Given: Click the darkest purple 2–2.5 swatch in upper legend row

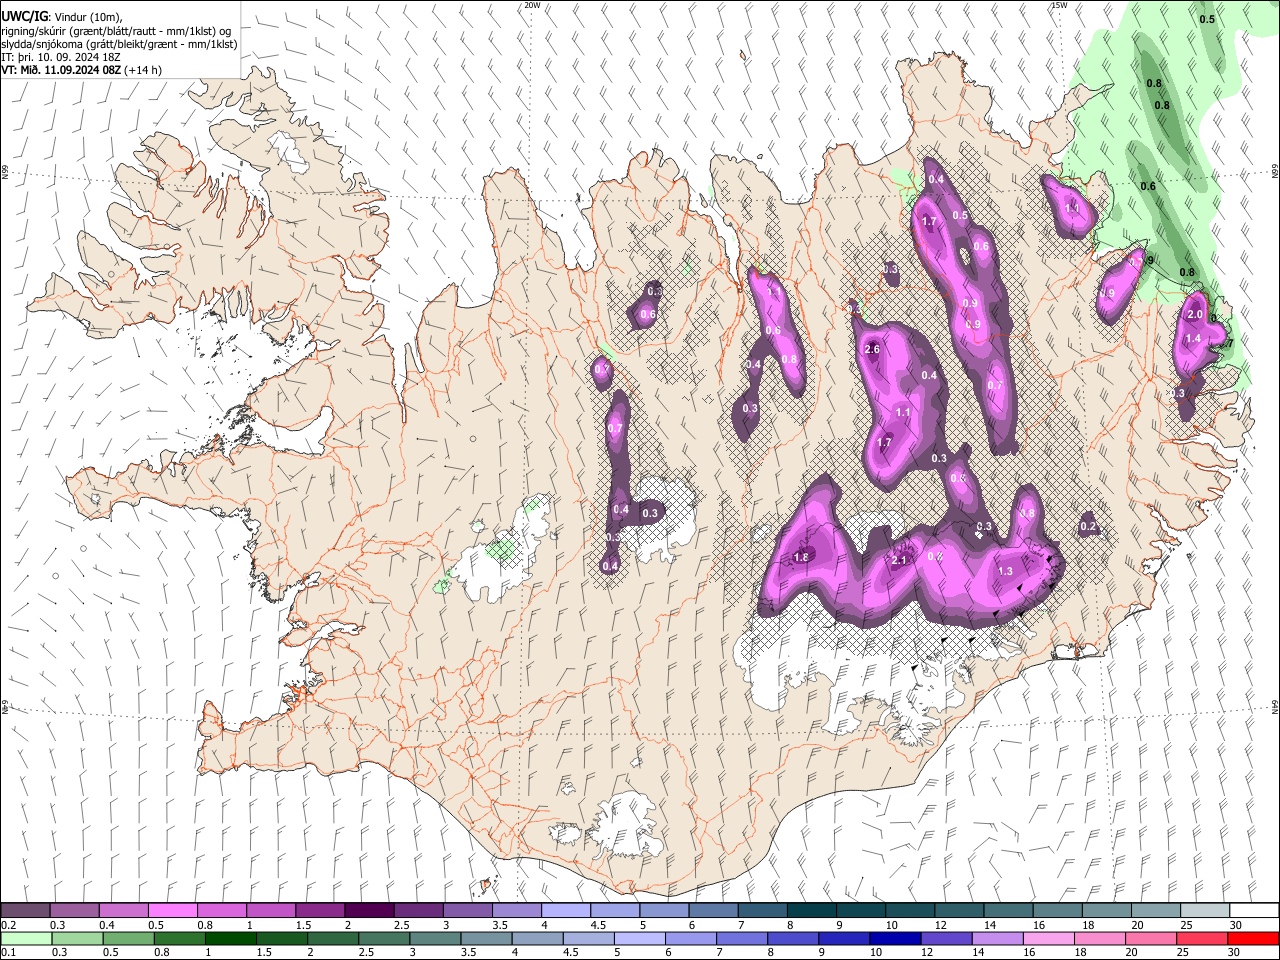Looking at the screenshot, I should point(369,911).
